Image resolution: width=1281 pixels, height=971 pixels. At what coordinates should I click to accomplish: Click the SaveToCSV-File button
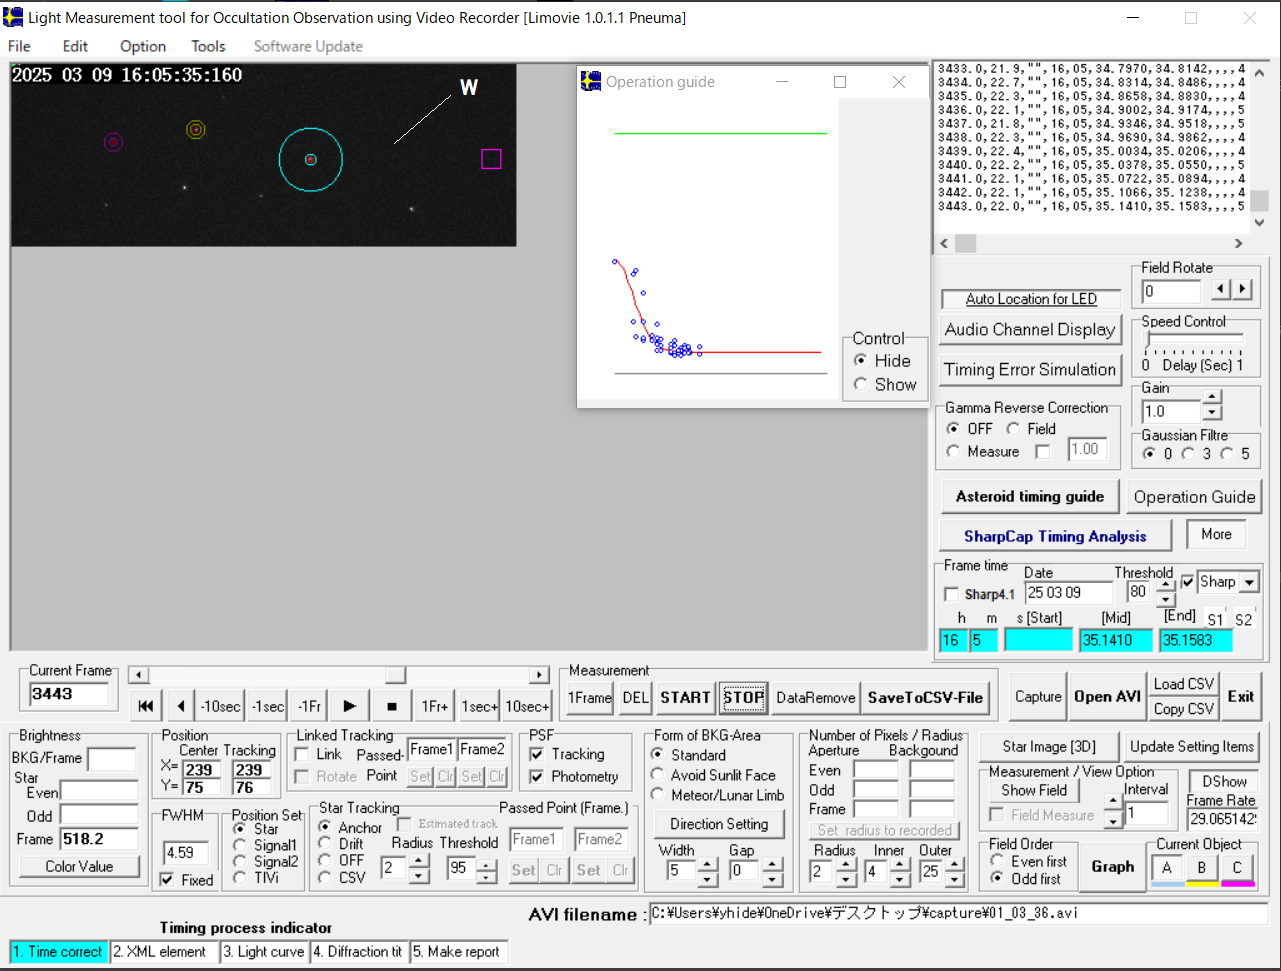(x=925, y=698)
